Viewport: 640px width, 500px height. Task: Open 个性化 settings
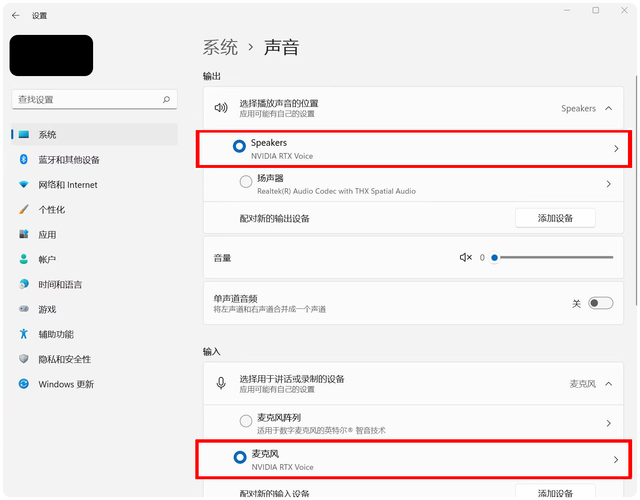(94, 209)
